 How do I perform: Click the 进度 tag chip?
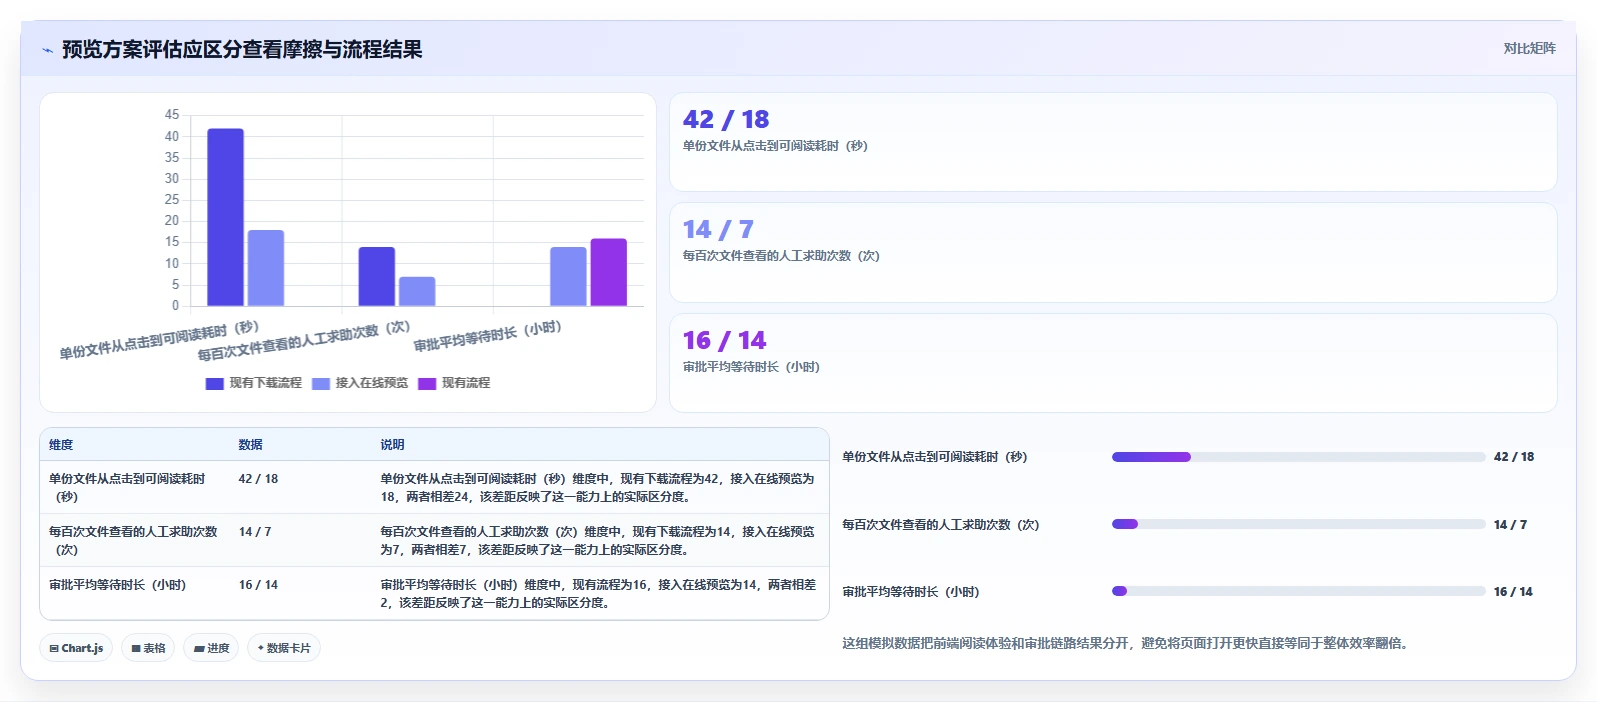[211, 648]
